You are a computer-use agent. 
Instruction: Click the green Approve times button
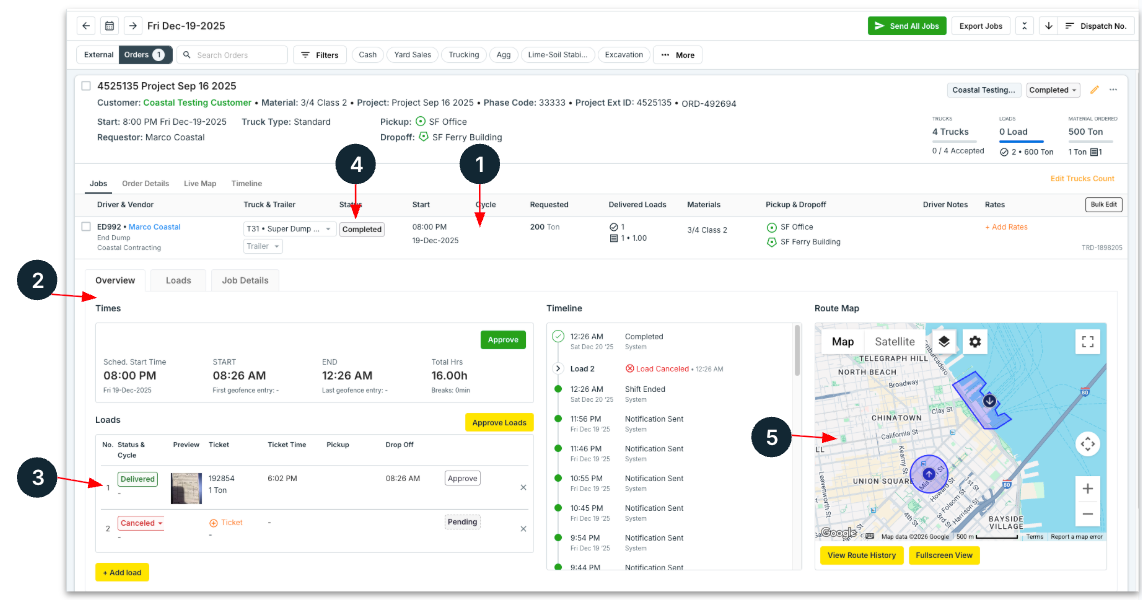coord(503,340)
